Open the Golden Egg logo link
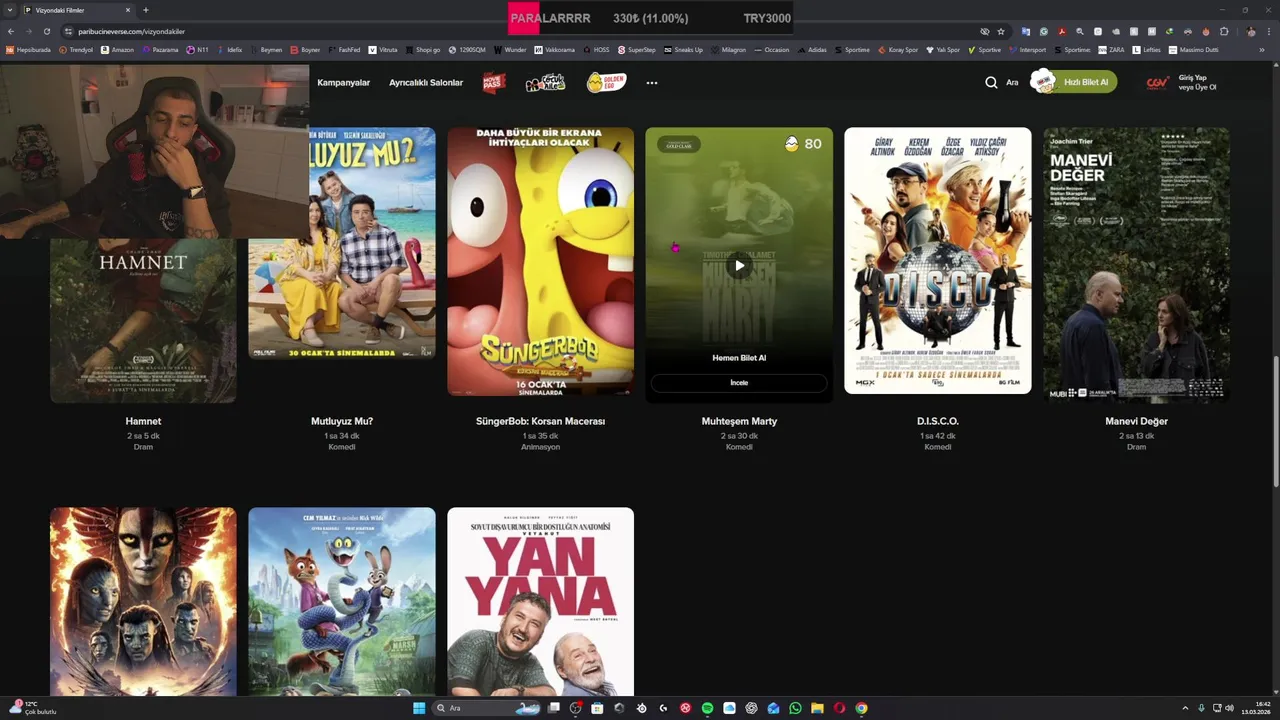This screenshot has height=720, width=1280. (x=606, y=82)
